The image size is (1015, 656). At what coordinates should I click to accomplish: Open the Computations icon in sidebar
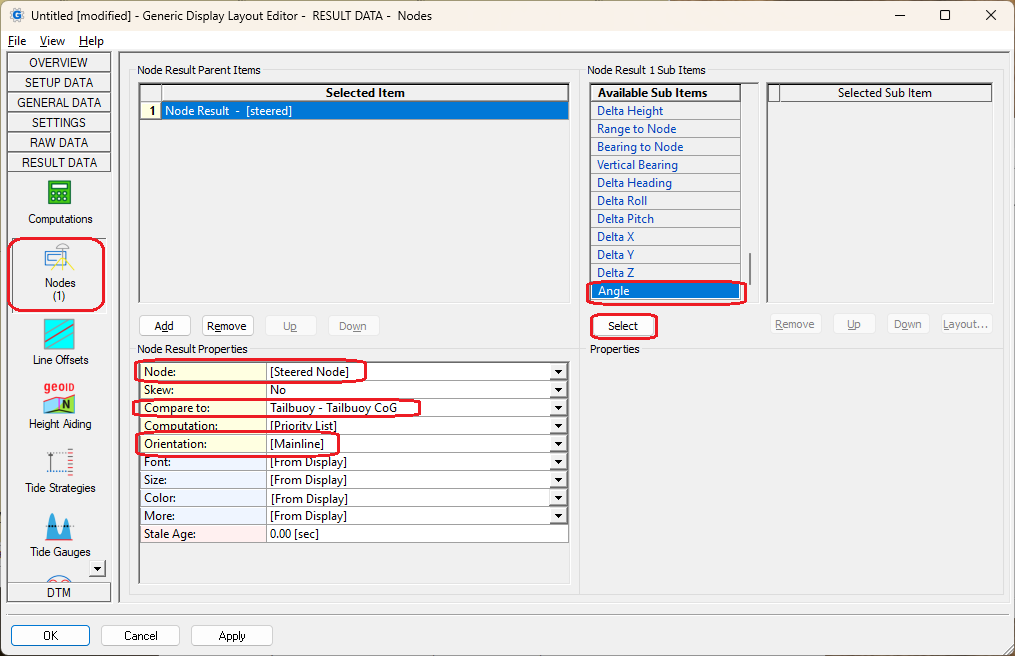[x=60, y=203]
